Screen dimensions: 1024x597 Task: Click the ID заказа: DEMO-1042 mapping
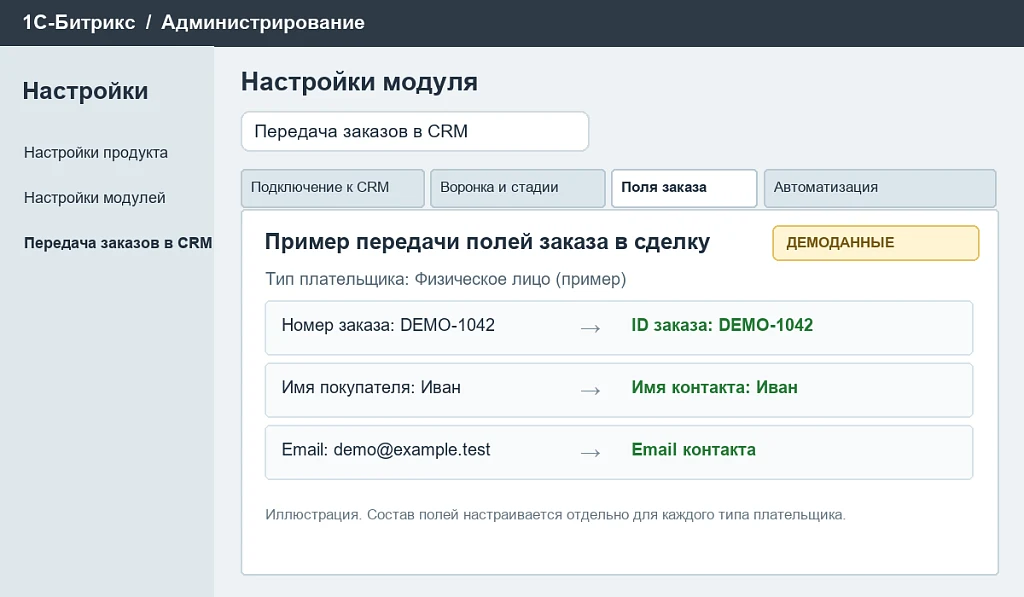722,325
